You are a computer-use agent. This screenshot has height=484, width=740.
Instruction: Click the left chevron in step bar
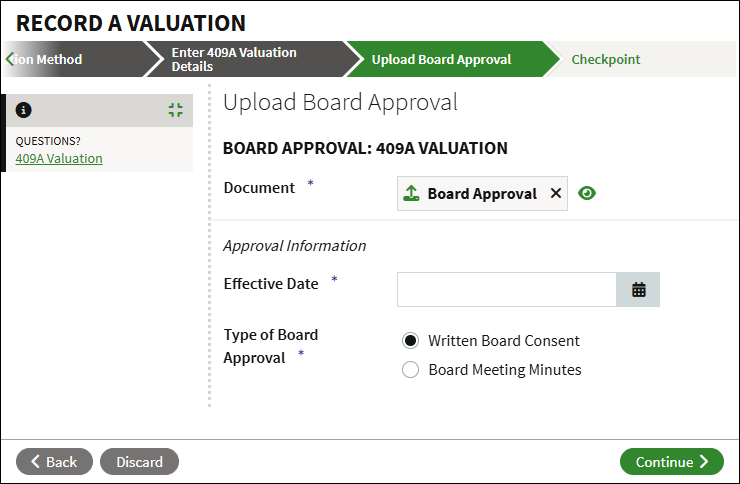click(x=9, y=59)
